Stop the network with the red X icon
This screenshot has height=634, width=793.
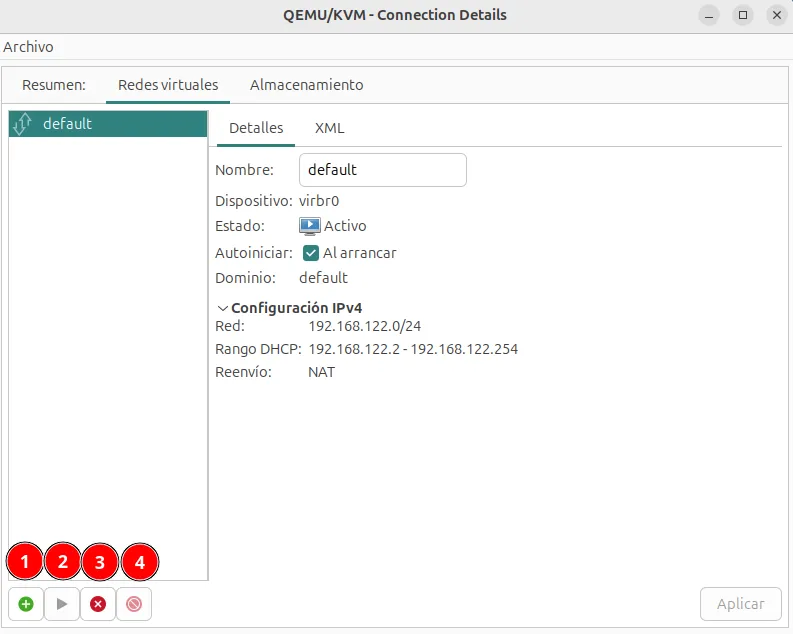tap(98, 604)
